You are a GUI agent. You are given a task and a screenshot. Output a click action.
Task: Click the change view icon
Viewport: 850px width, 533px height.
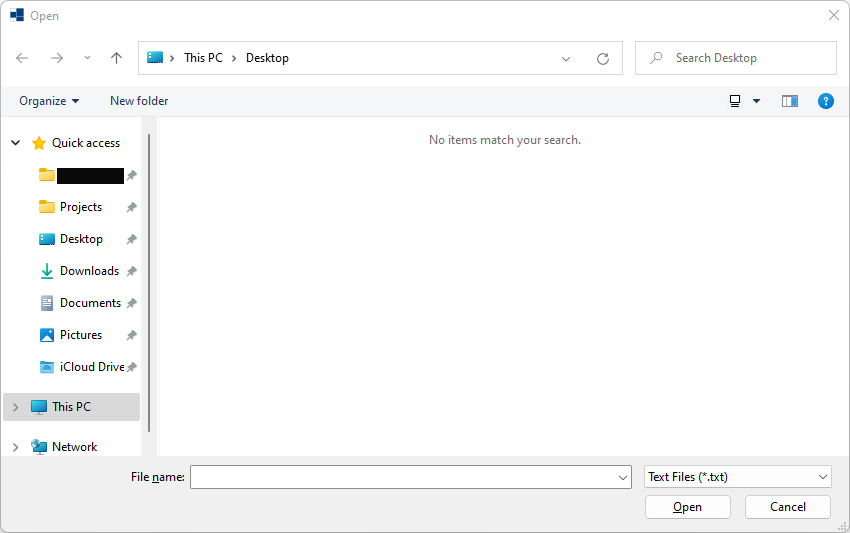coord(735,101)
